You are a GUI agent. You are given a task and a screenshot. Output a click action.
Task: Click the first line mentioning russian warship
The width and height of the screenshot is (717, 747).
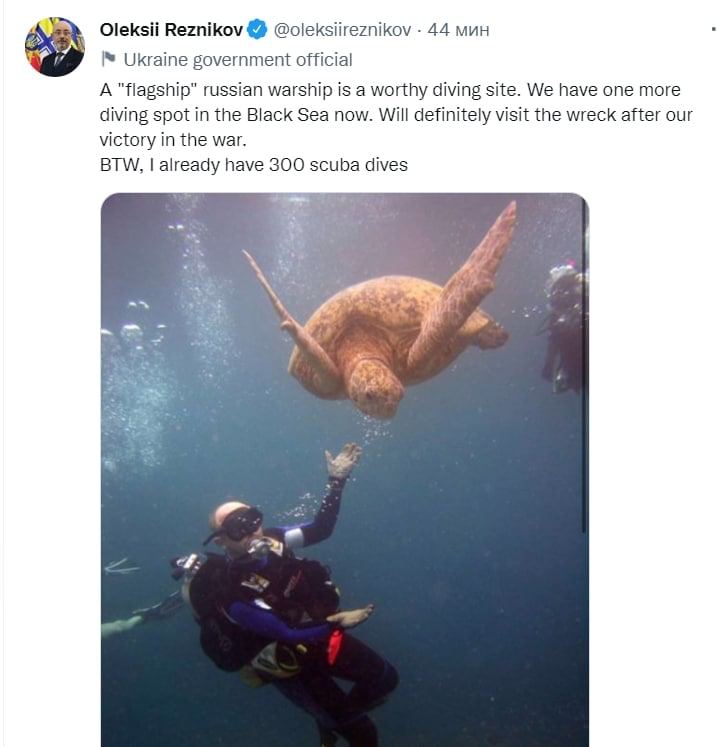[390, 90]
